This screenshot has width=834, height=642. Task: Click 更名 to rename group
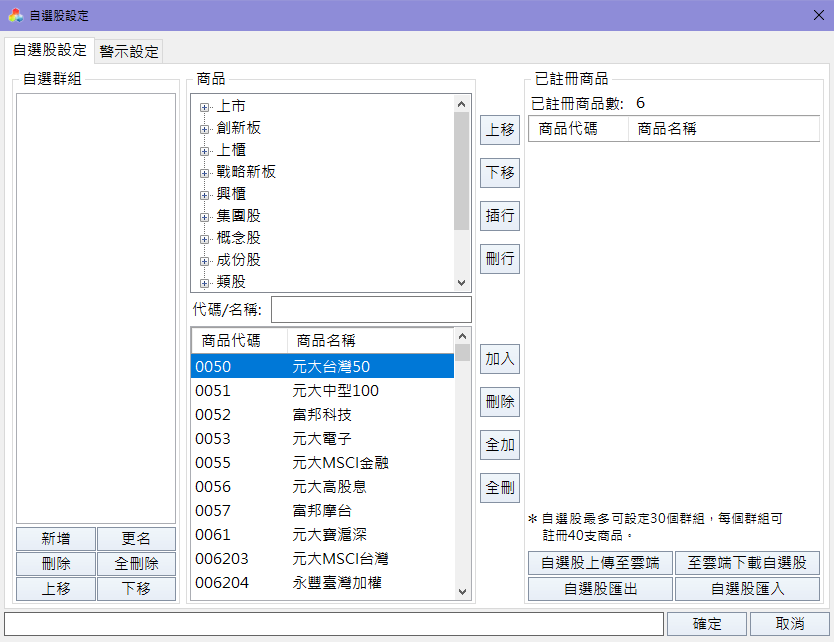tap(136, 539)
